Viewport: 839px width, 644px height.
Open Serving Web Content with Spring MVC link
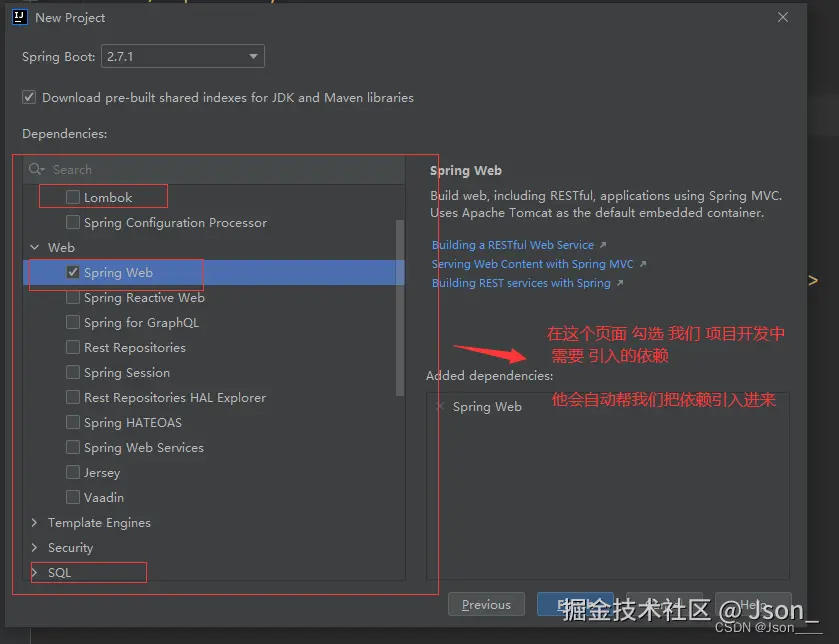532,264
